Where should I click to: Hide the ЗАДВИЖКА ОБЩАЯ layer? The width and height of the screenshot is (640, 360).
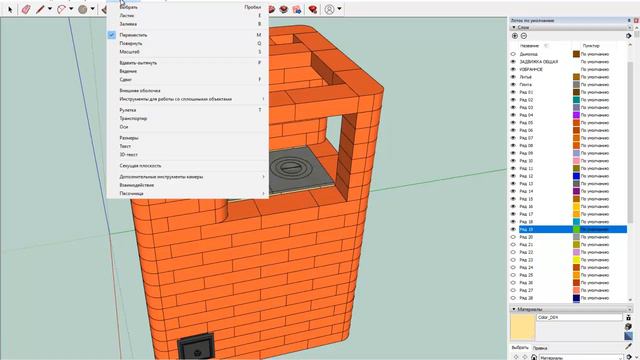click(x=513, y=62)
